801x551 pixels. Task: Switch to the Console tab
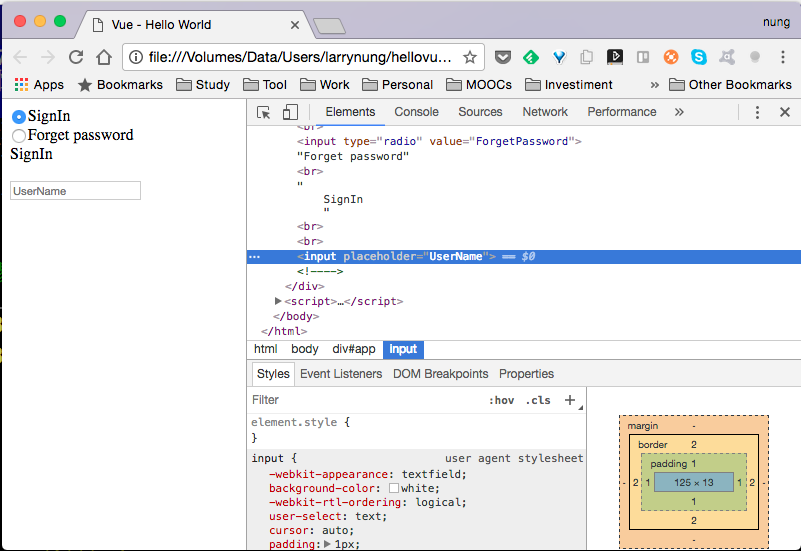[416, 112]
